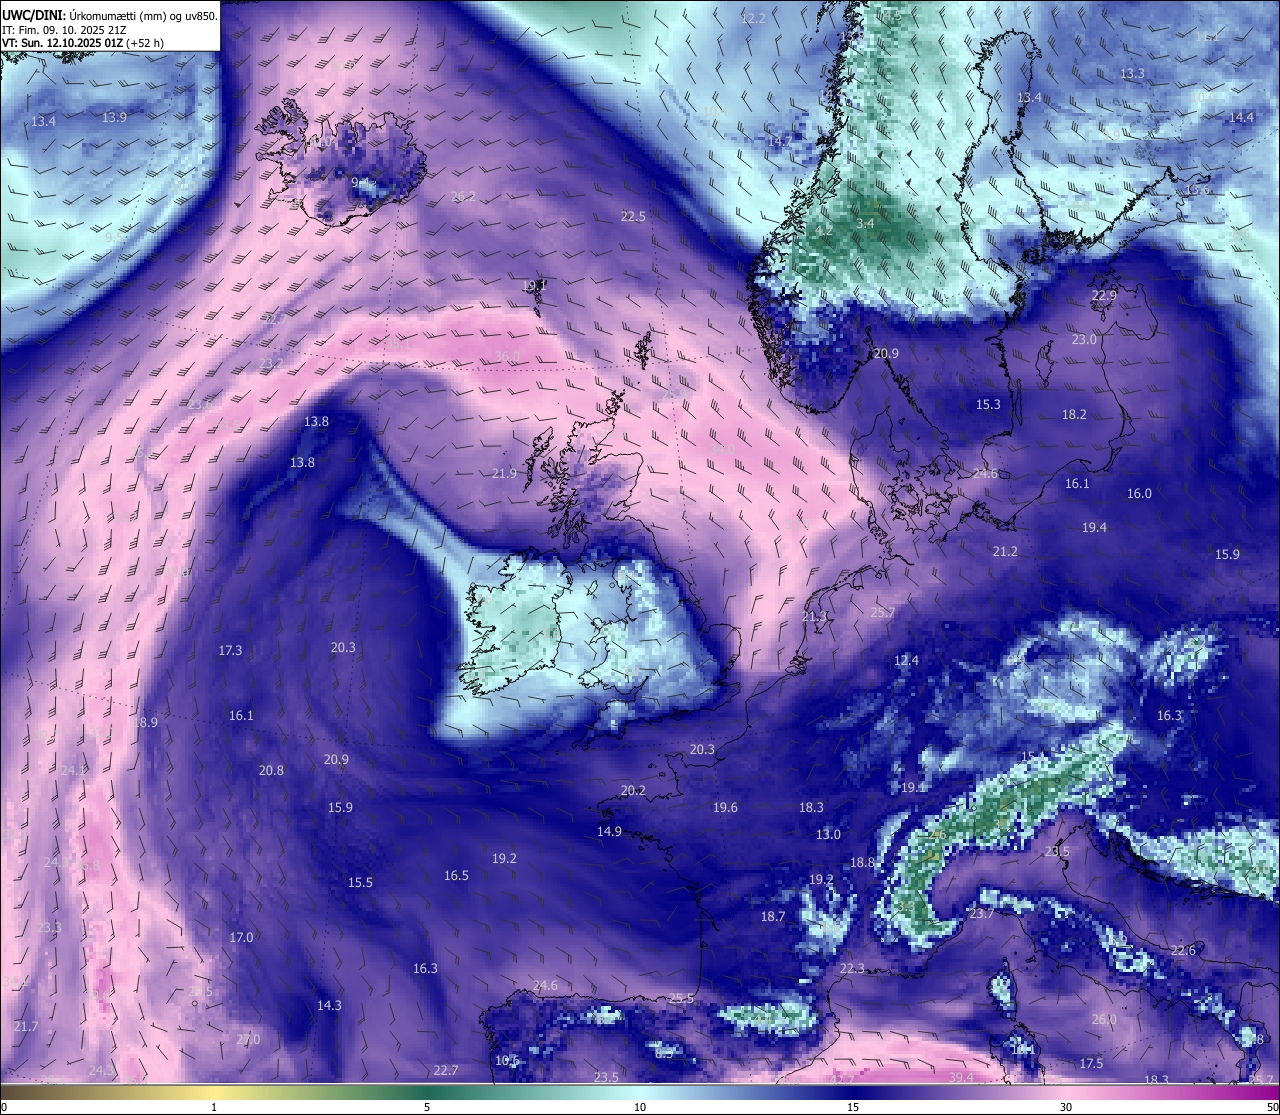Click the '30' tick on the color scale
The height and width of the screenshot is (1115, 1280).
pyautogui.click(x=1066, y=1107)
